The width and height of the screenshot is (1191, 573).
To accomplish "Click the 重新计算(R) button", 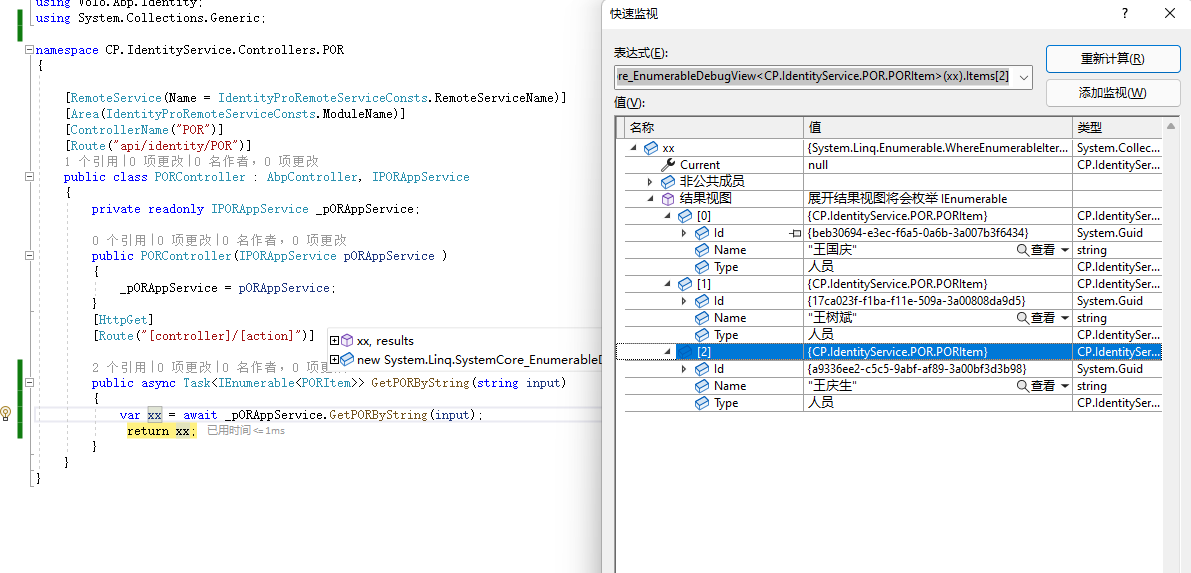I will pyautogui.click(x=1112, y=59).
